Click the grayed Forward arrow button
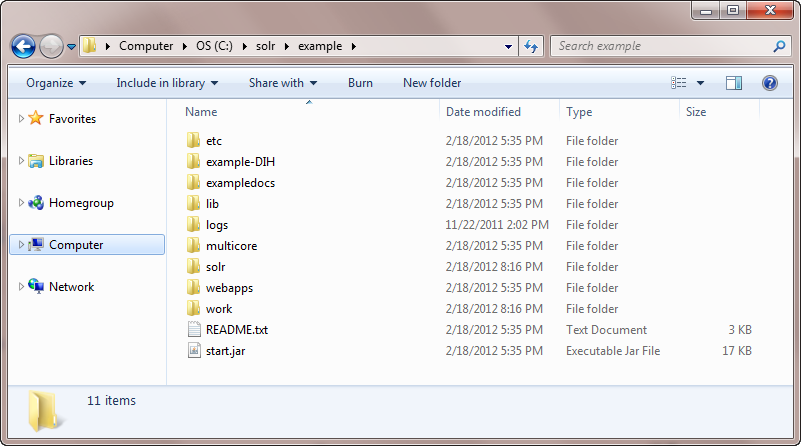The height and width of the screenshot is (446, 801). tap(51, 46)
